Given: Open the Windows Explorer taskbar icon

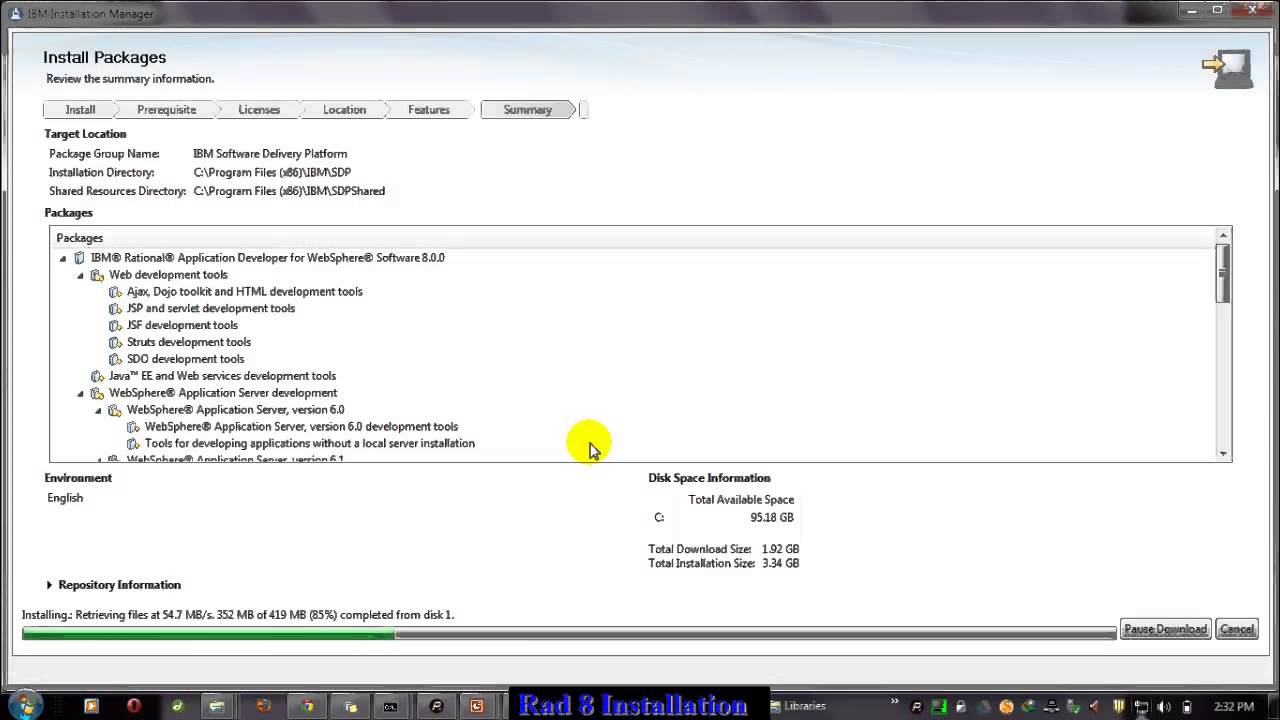Looking at the screenshot, I should (x=216, y=706).
